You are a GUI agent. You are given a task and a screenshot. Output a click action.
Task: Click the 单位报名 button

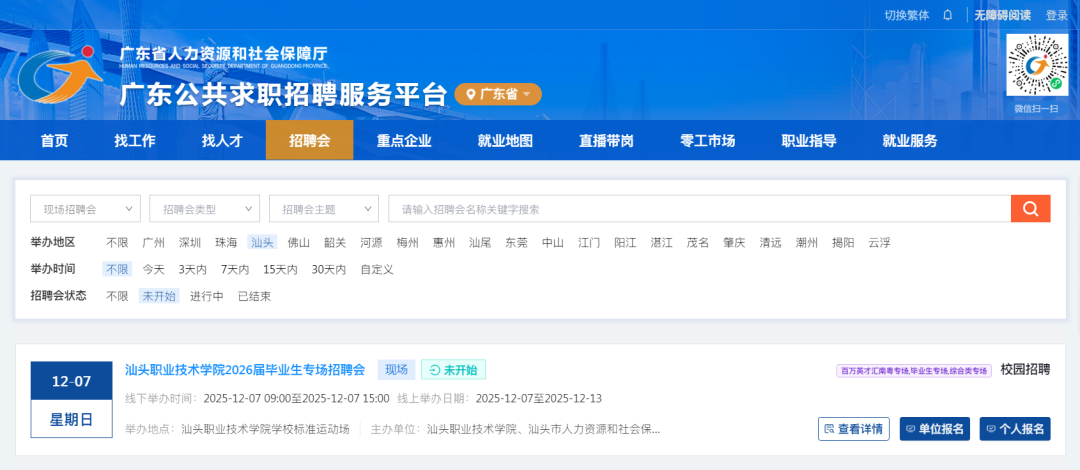tap(935, 429)
